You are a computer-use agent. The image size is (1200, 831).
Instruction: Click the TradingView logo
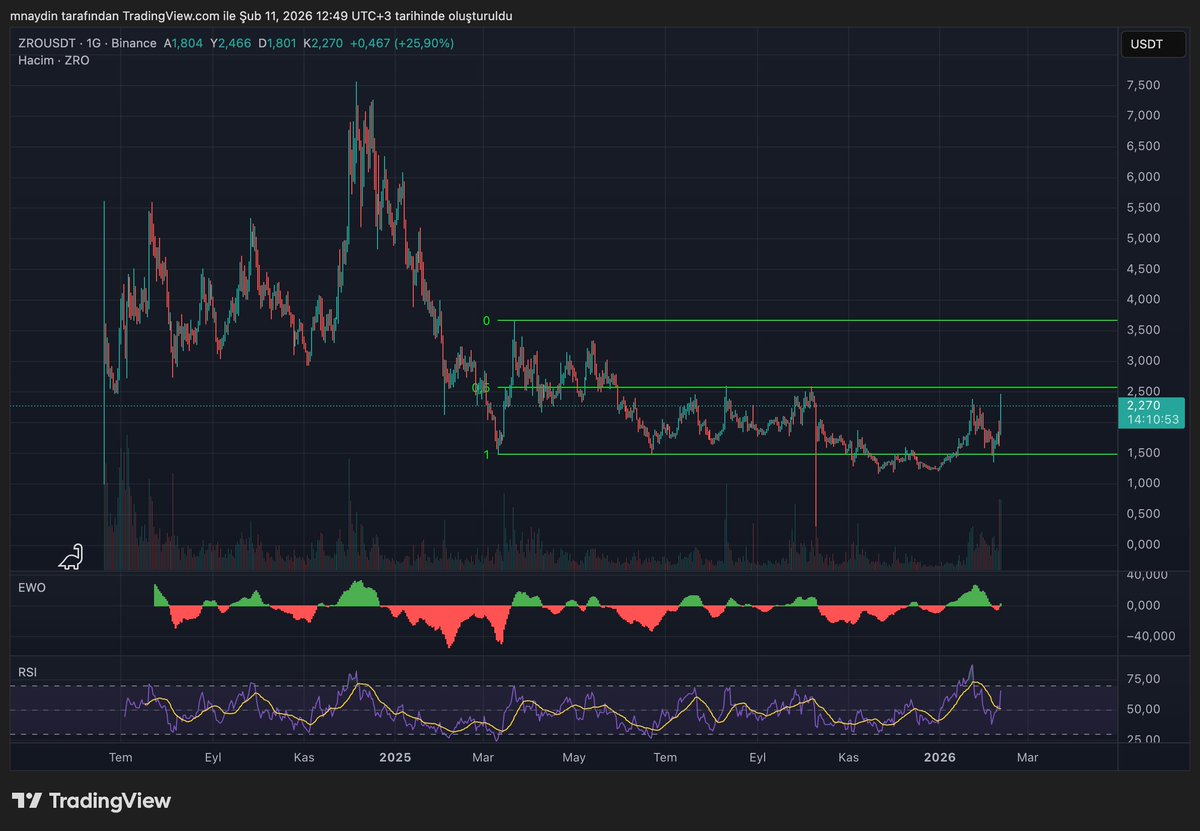point(91,801)
